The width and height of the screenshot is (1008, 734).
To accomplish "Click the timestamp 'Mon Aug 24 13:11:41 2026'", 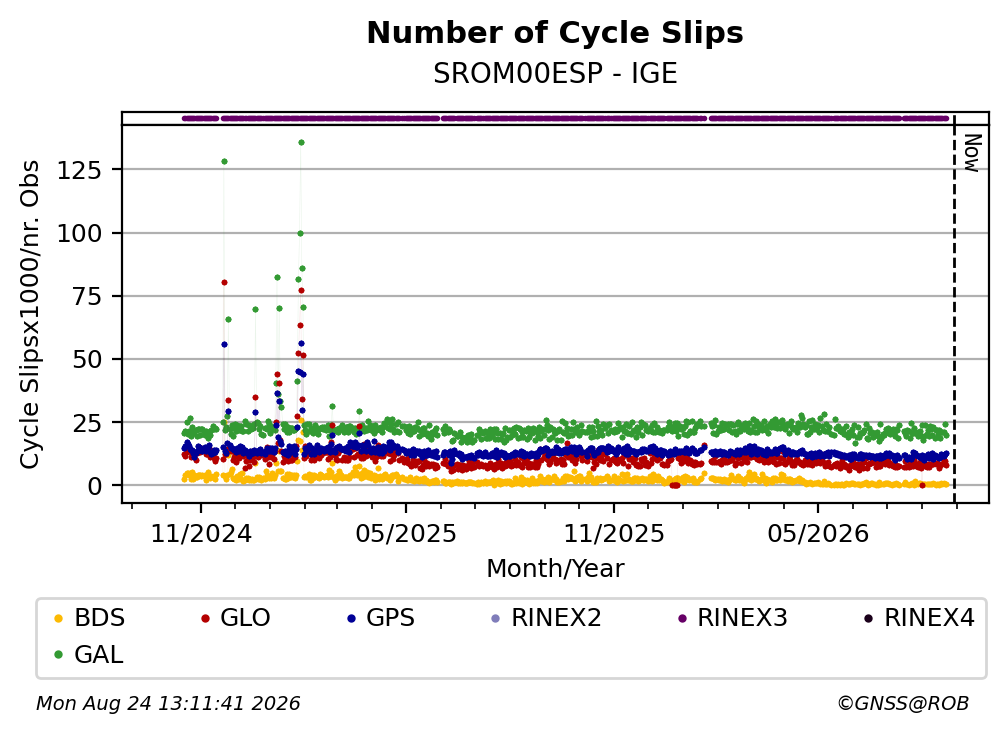I will tap(168, 704).
